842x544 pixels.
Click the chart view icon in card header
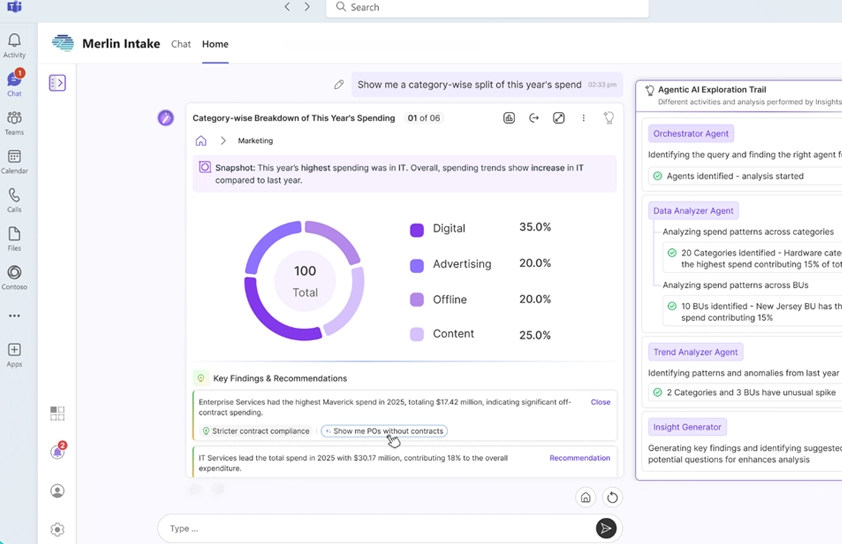click(509, 118)
